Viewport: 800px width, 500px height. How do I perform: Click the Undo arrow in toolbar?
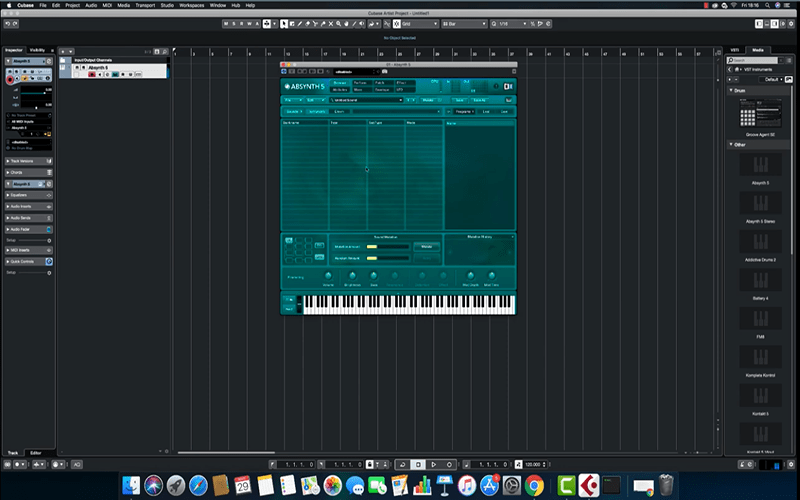tap(8, 24)
